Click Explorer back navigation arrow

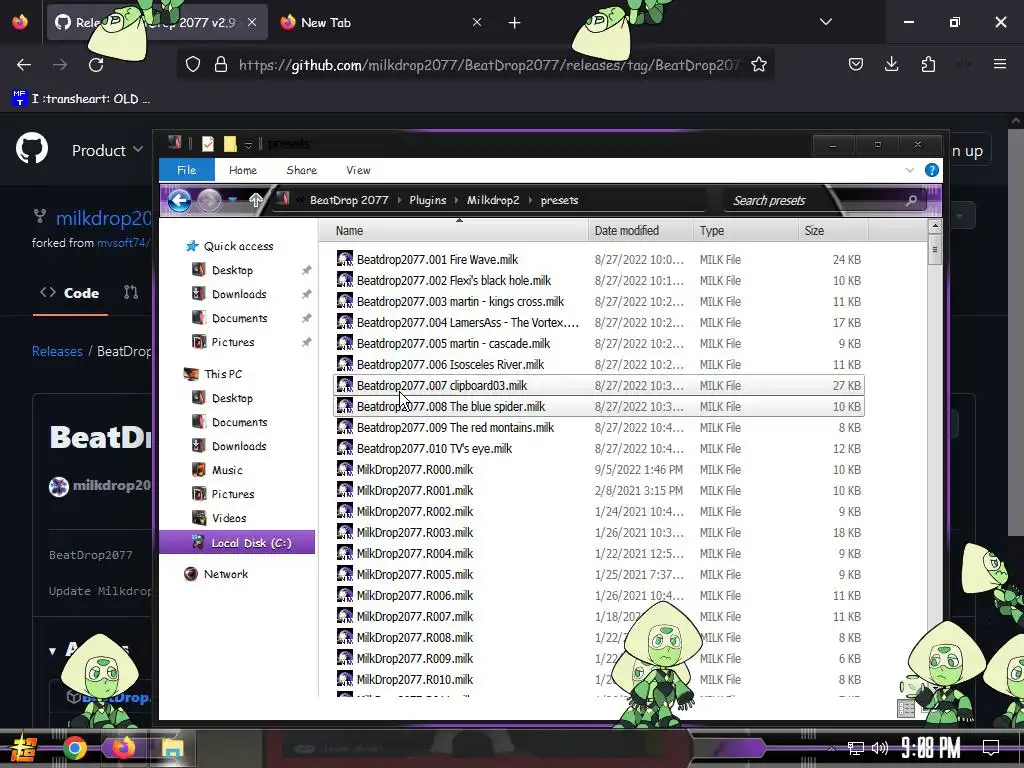click(179, 200)
